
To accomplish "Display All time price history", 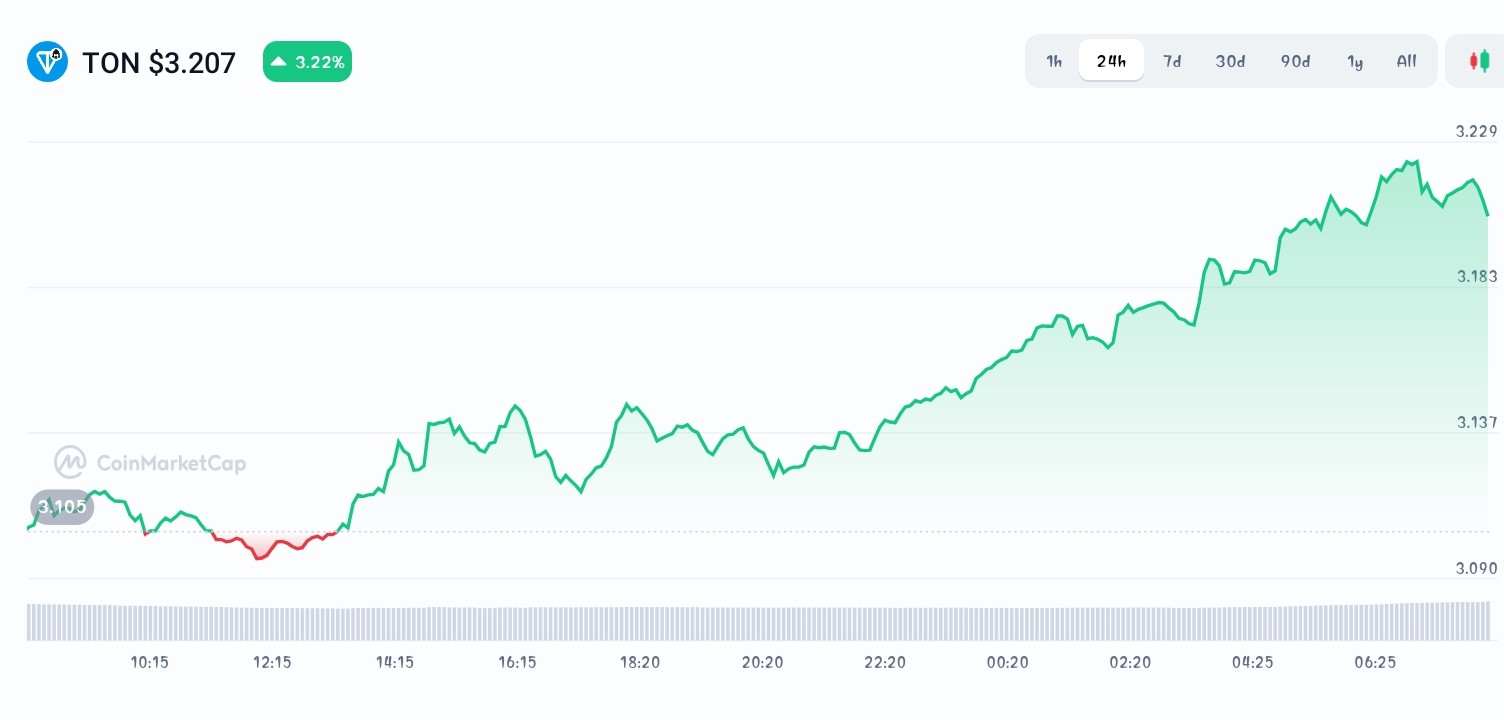I will click(1407, 61).
